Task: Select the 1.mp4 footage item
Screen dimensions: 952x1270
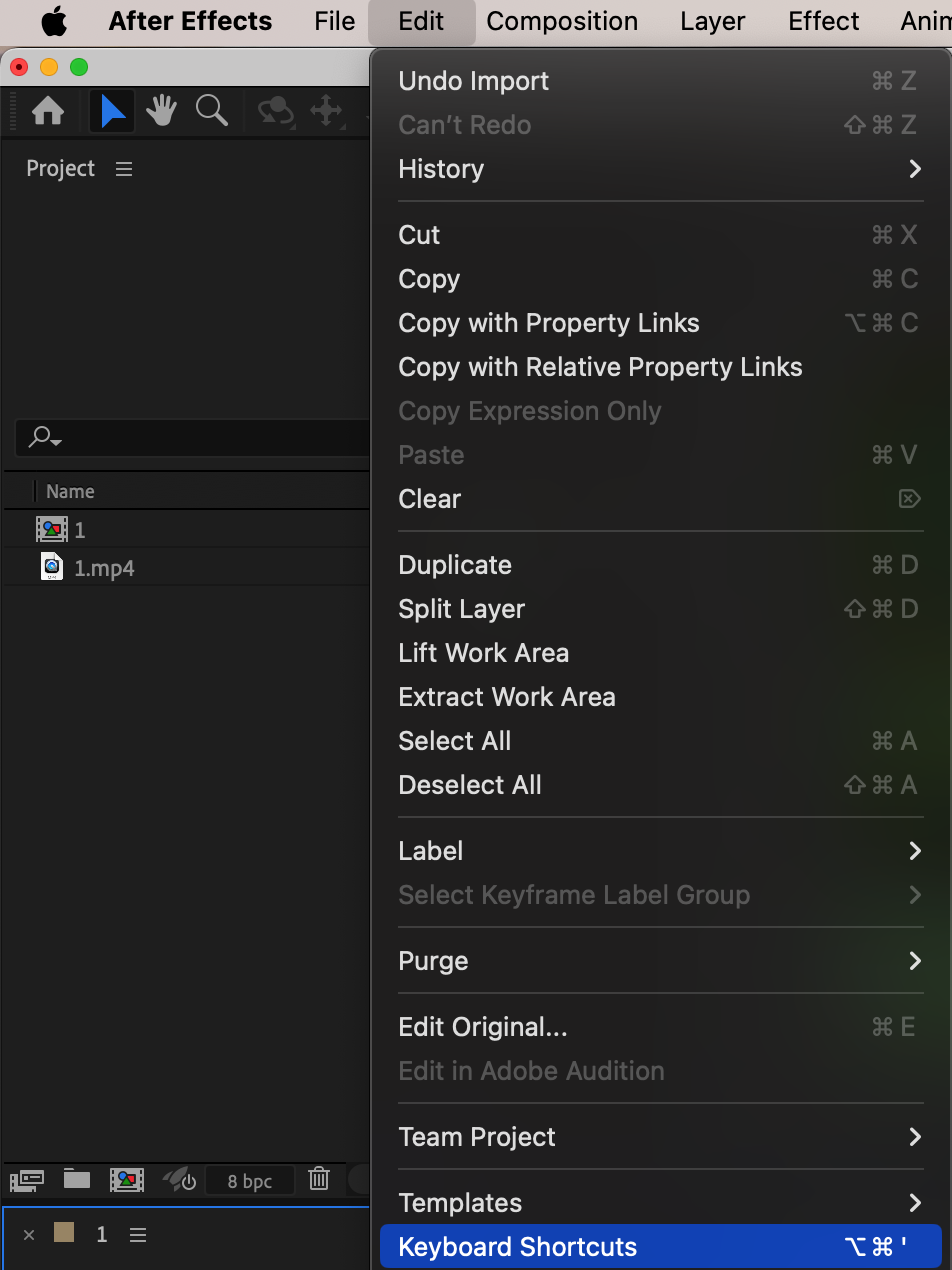Action: pos(104,568)
